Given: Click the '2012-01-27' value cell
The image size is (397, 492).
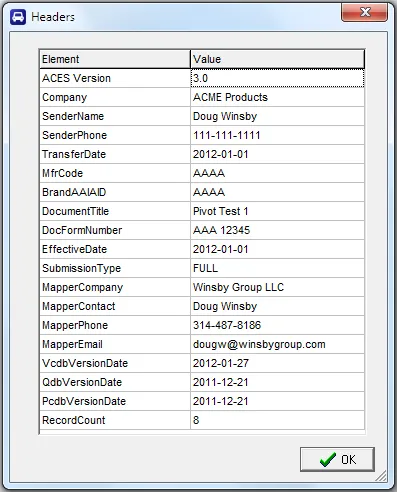Looking at the screenshot, I should [277, 363].
